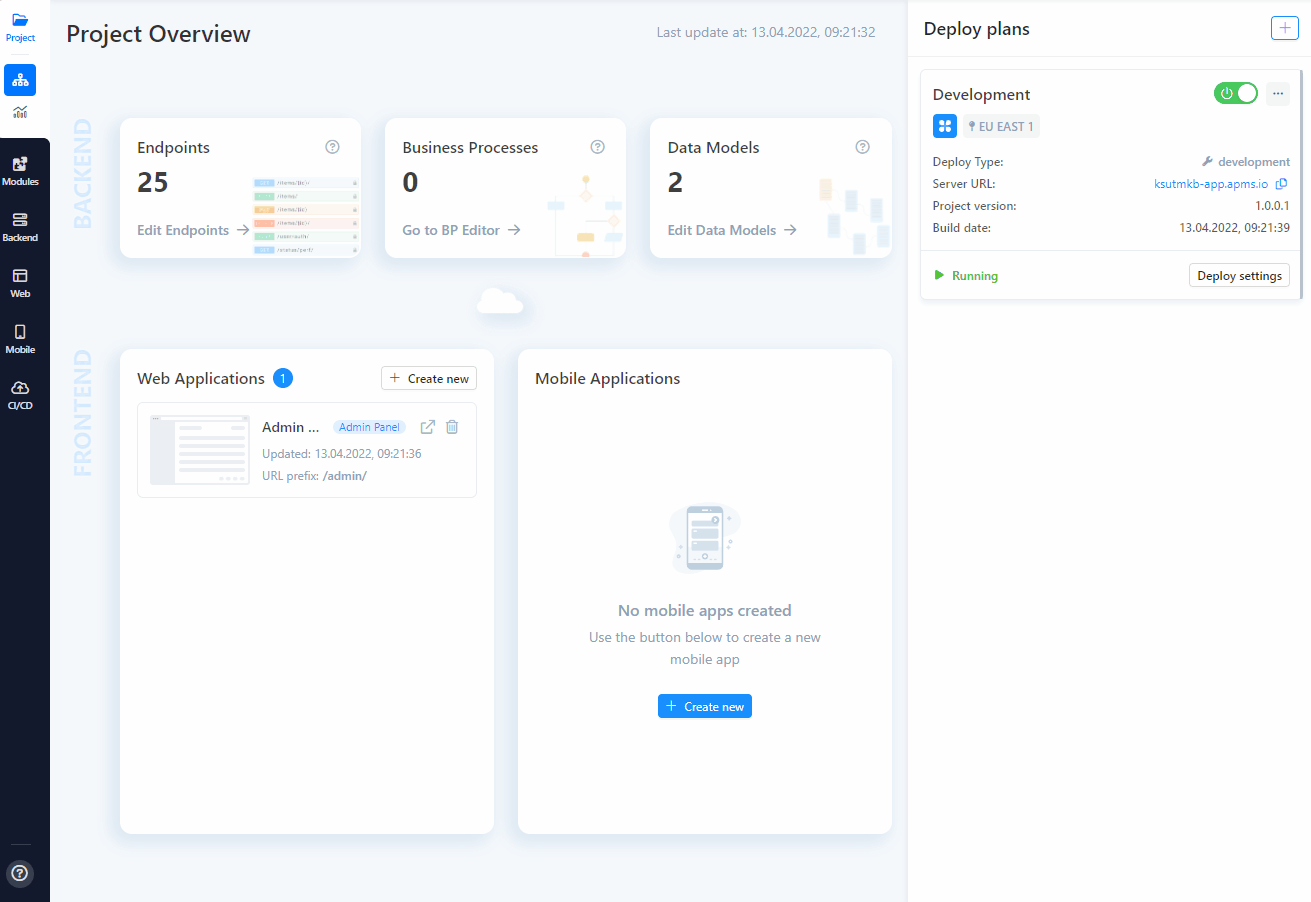This screenshot has width=1311, height=902.
Task: Open the Development plan more options menu
Action: [1278, 93]
